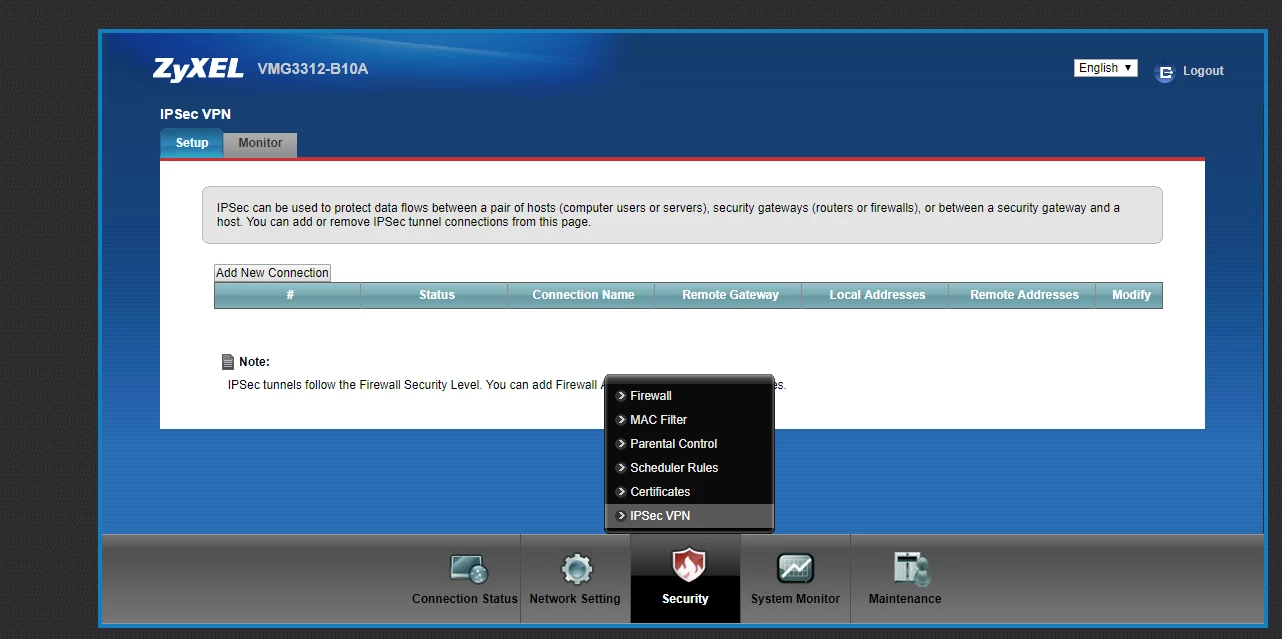Click the Modify column header
The height and width of the screenshot is (639, 1282).
pos(1130,295)
